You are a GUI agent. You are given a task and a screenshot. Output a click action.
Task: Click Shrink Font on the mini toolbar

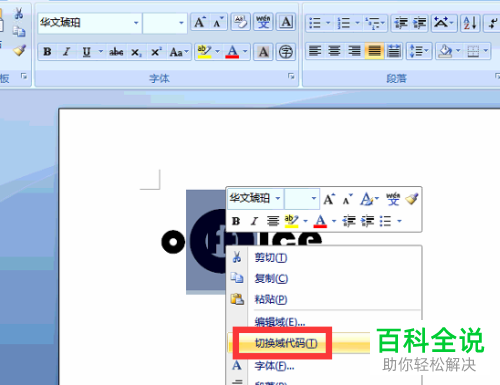[x=348, y=199]
